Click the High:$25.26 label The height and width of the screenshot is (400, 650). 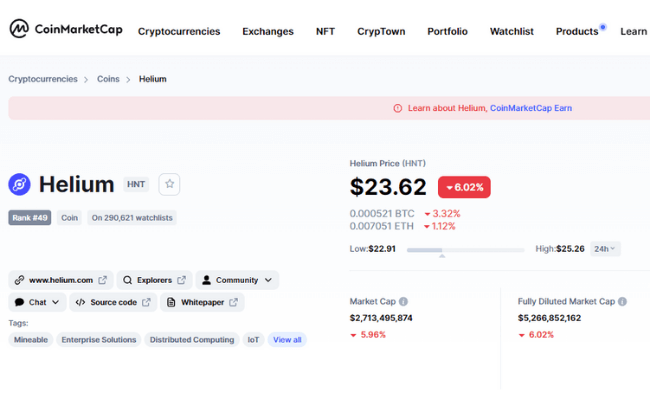click(x=560, y=249)
